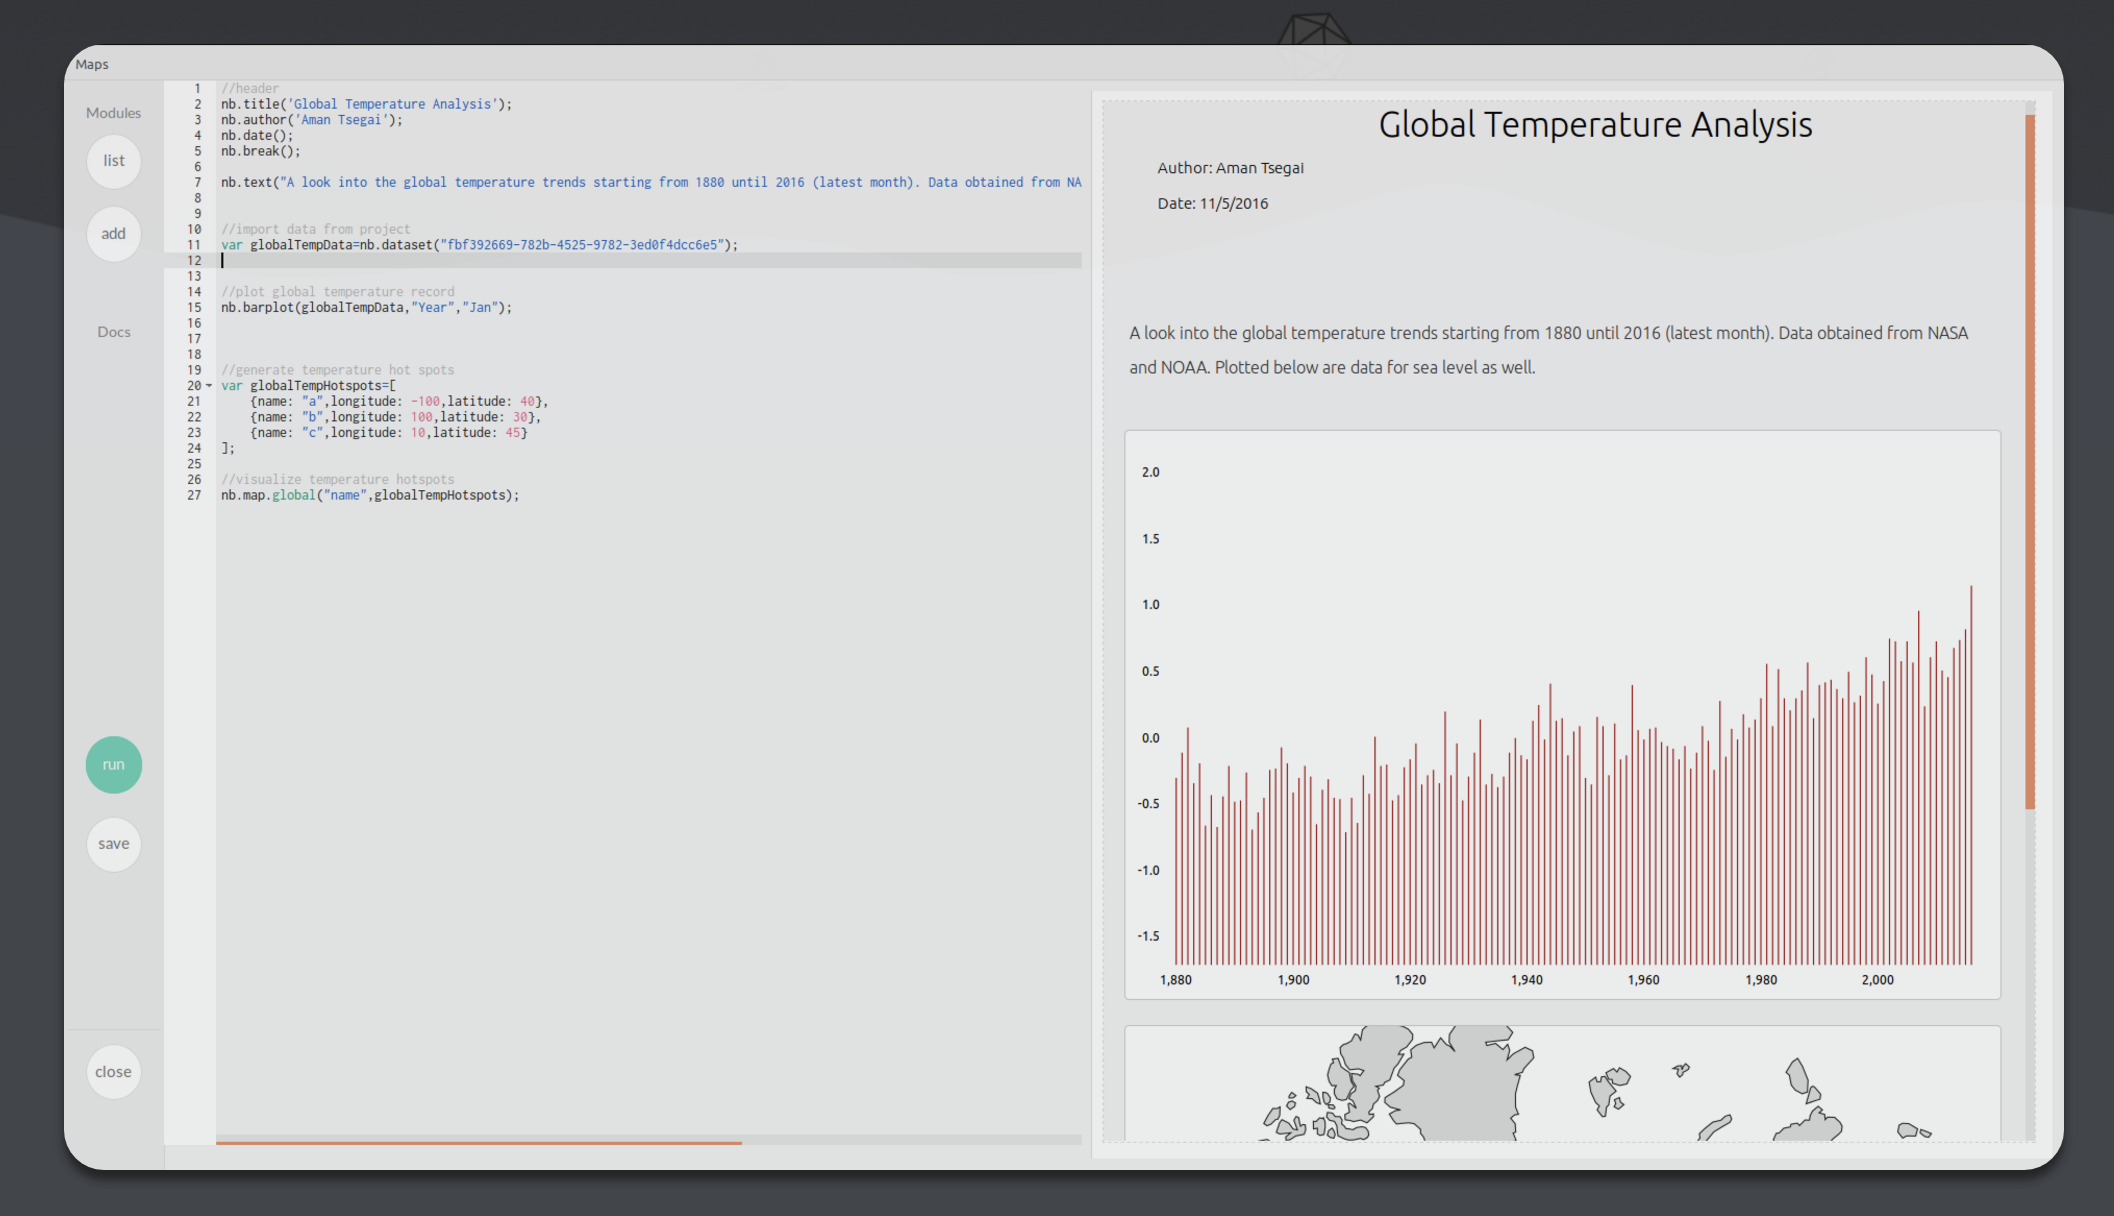Click the Global Temperature Analysis output heading
Viewport: 2114px width, 1216px height.
click(1595, 125)
